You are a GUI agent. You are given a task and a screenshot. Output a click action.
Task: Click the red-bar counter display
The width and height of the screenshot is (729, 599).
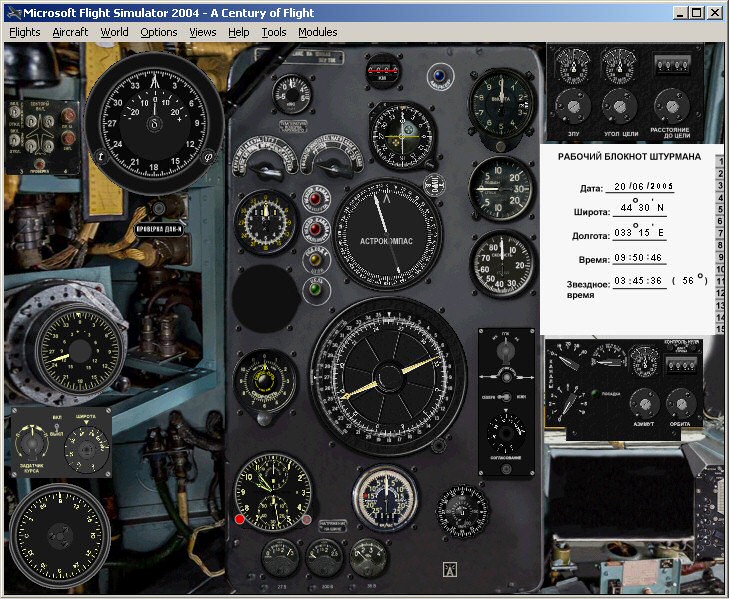383,71
